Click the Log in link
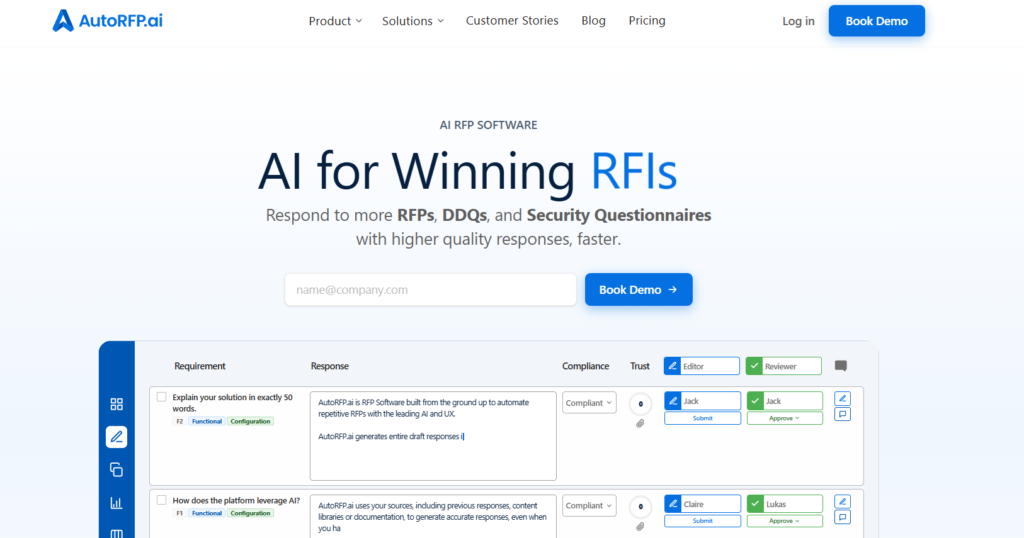The image size is (1024, 538). click(x=798, y=21)
